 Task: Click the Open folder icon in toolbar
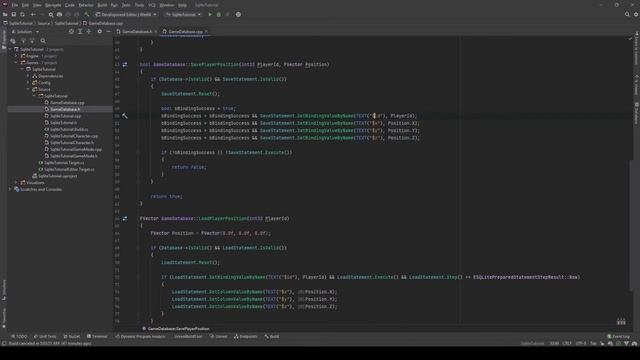[x=5, y=15]
